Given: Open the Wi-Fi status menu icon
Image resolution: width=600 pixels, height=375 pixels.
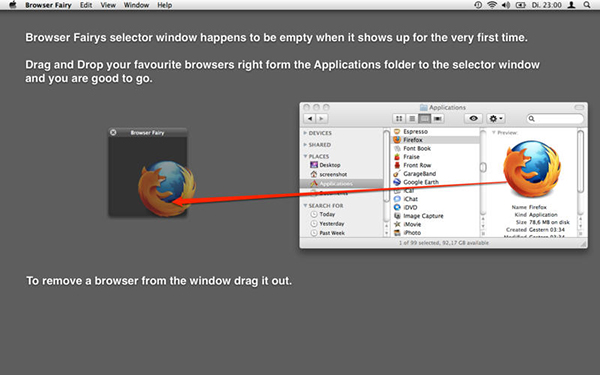Looking at the screenshot, I should click(x=492, y=5).
